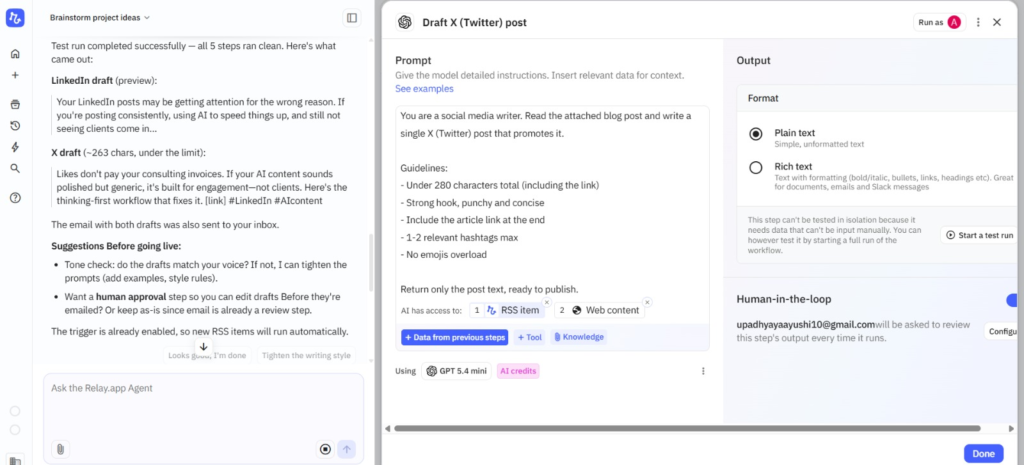Open the Run as account selector
This screenshot has width=1024, height=465.
point(940,22)
